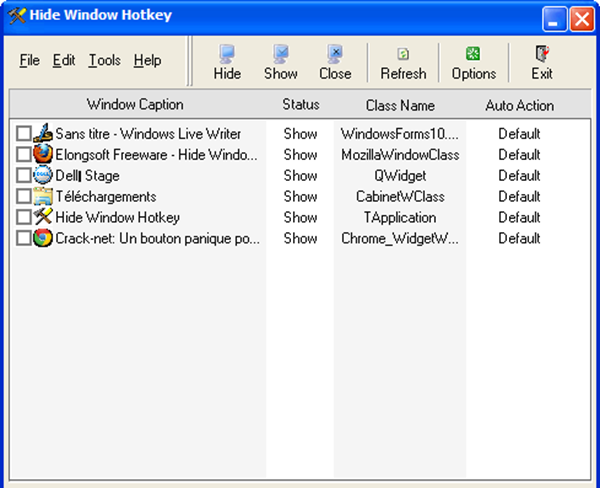Image resolution: width=600 pixels, height=488 pixels.
Task: Check the Crack-net row checkbox
Action: click(24, 238)
